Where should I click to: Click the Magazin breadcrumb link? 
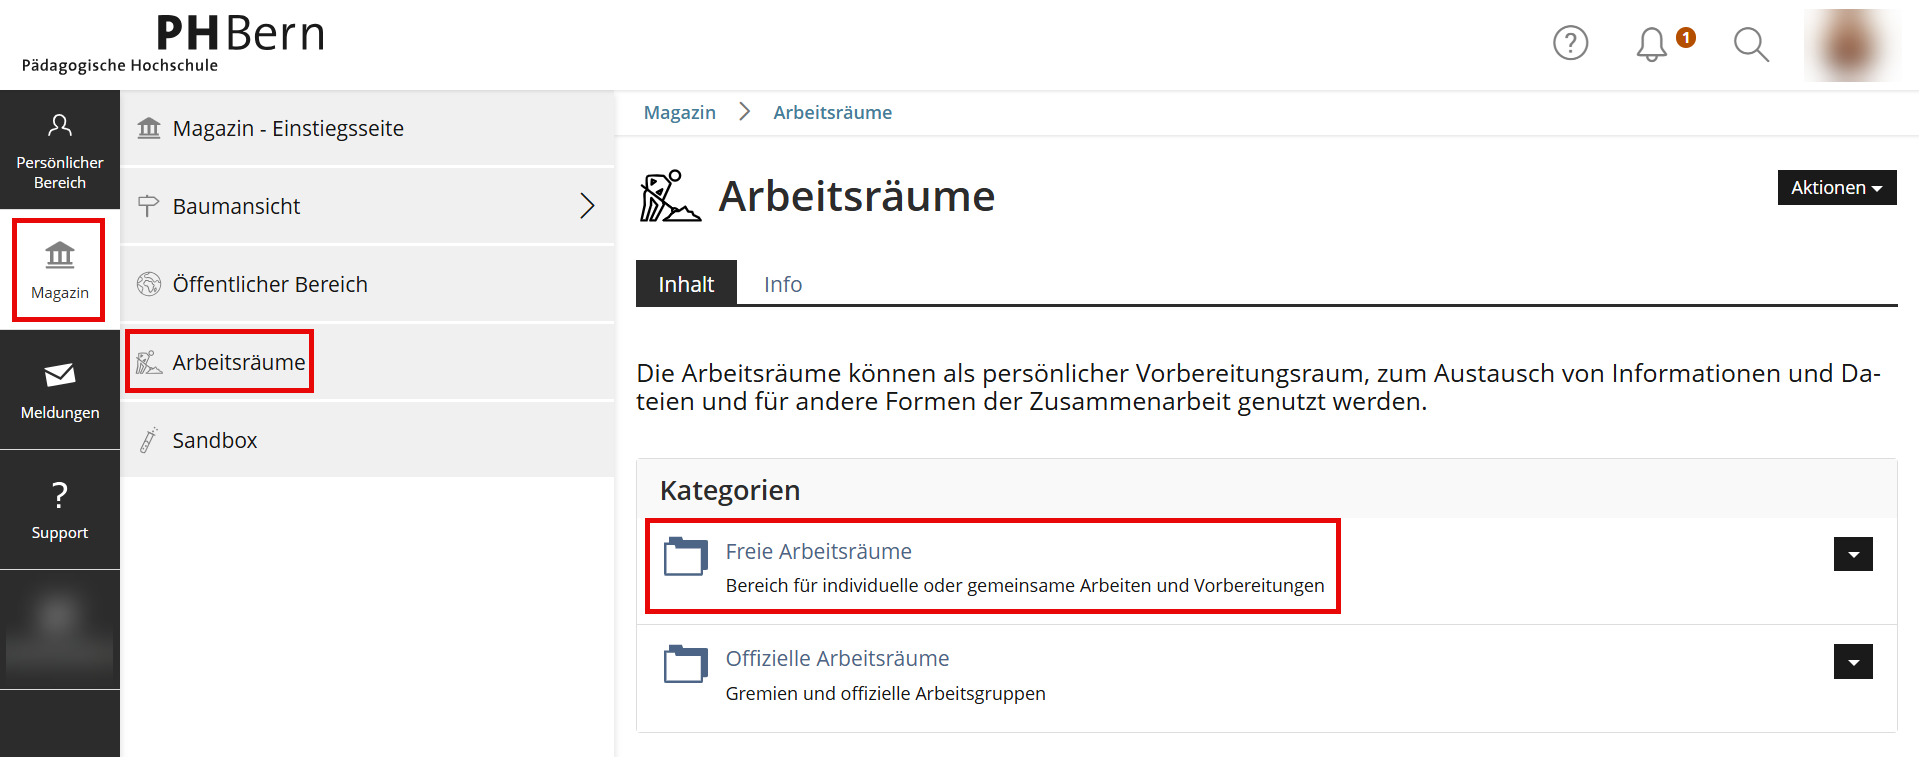coord(679,112)
